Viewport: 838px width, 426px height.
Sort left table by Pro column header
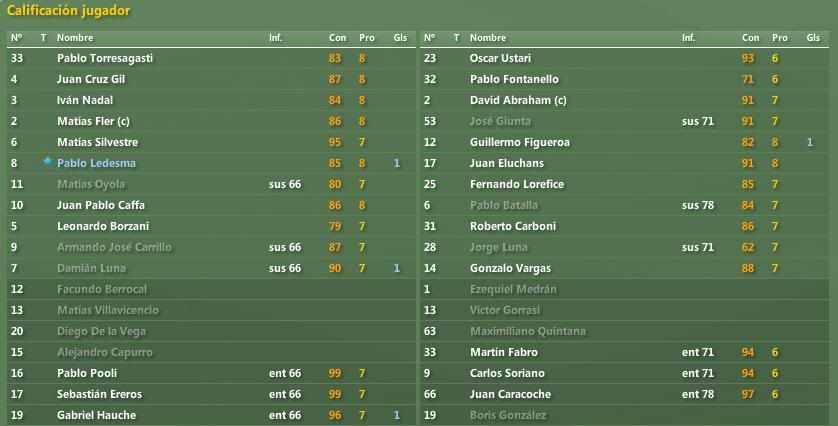[367, 38]
